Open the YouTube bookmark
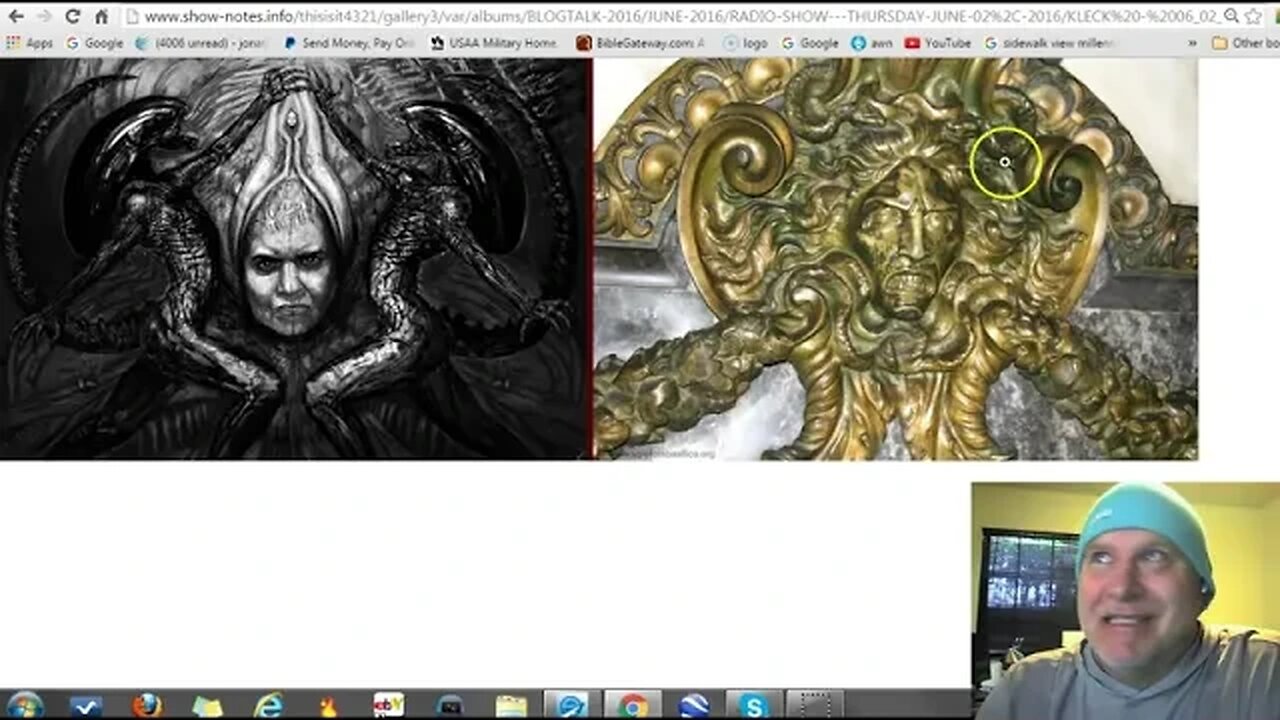The image size is (1280, 720). pyautogui.click(x=938, y=43)
